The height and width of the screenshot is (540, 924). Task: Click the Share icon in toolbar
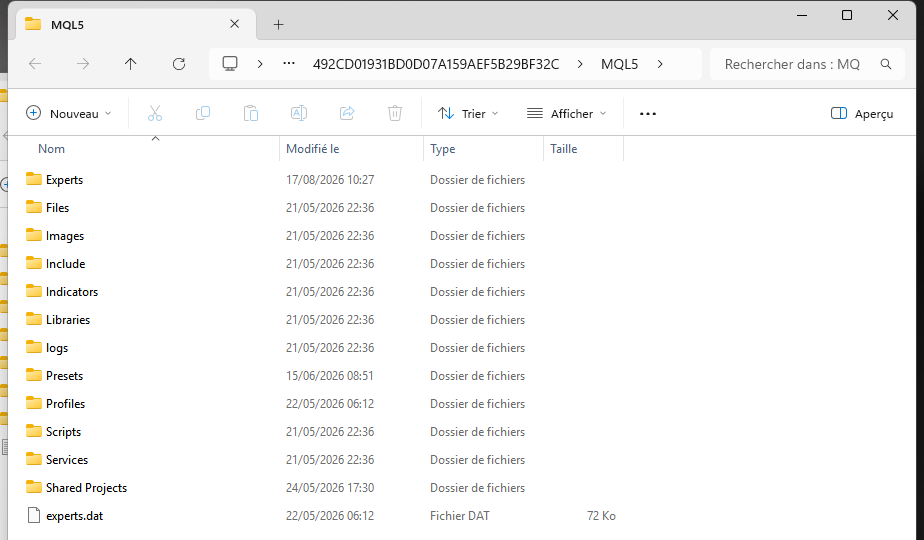[x=347, y=113]
